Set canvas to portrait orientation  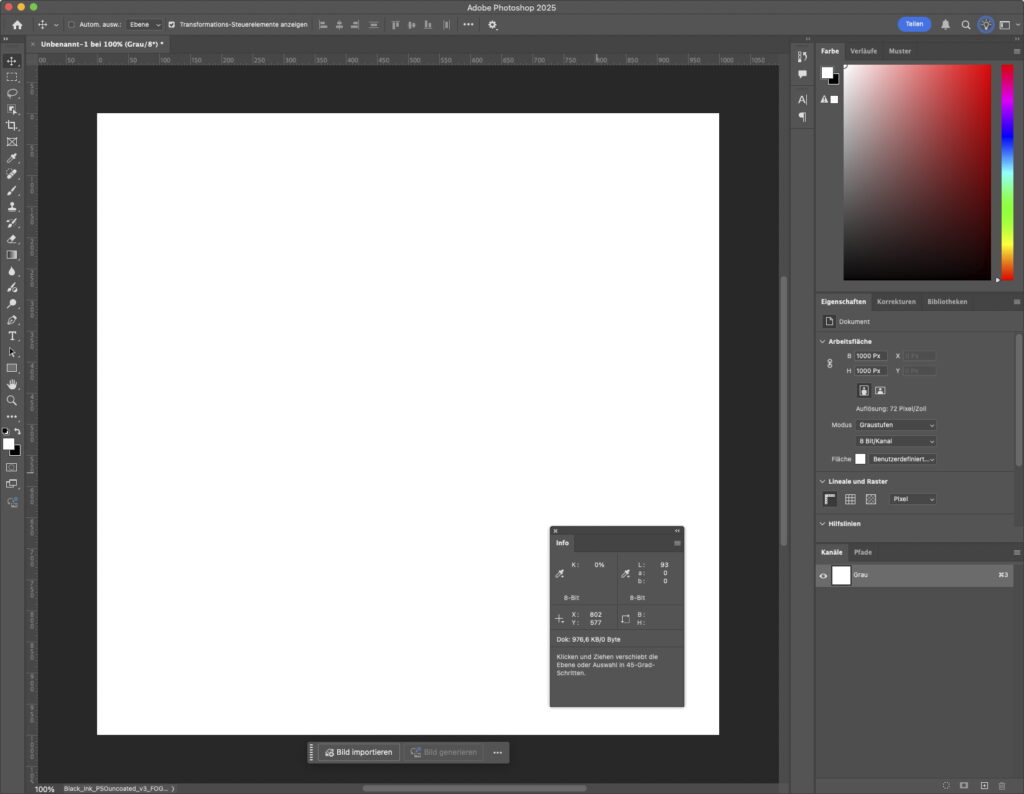pos(863,390)
